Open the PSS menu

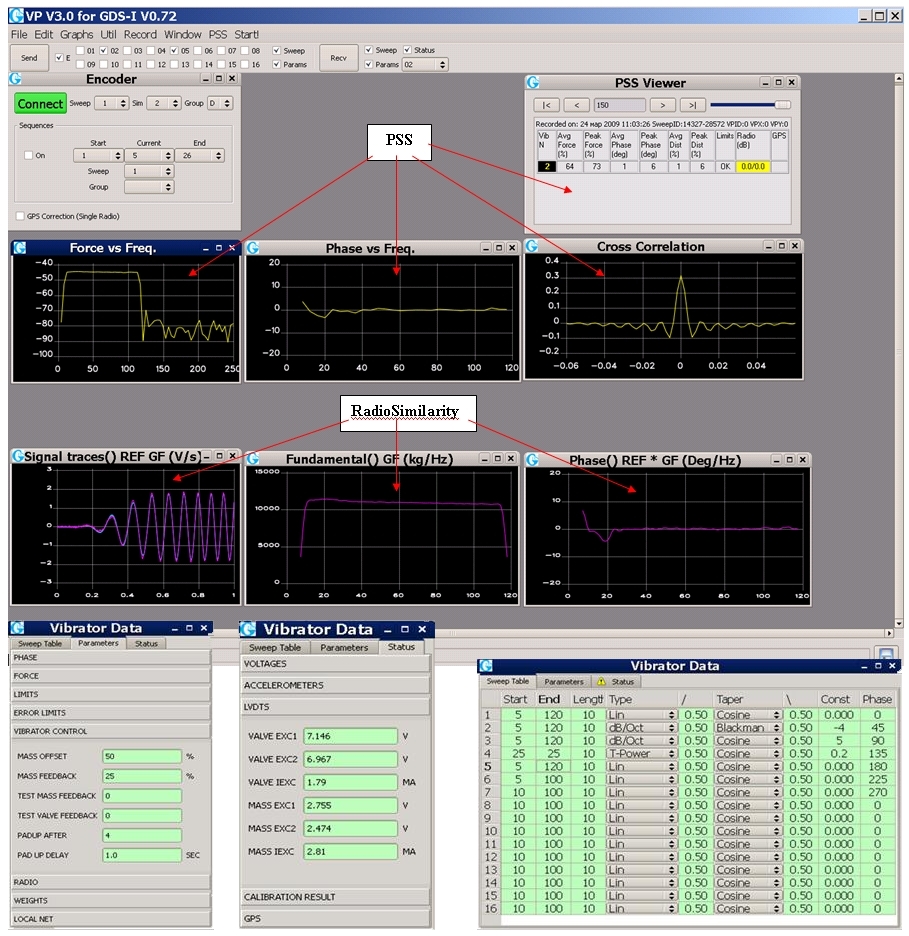coord(218,35)
